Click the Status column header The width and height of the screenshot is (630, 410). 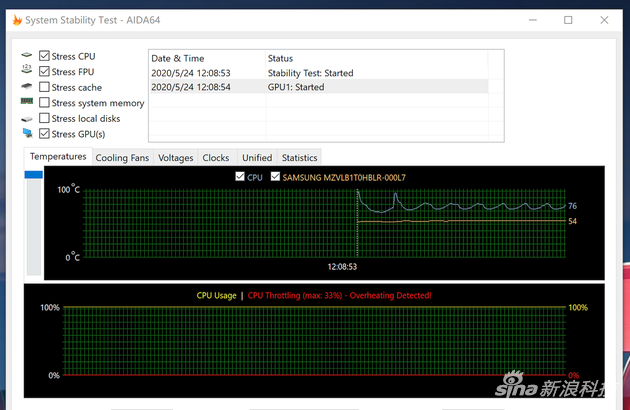click(376, 58)
